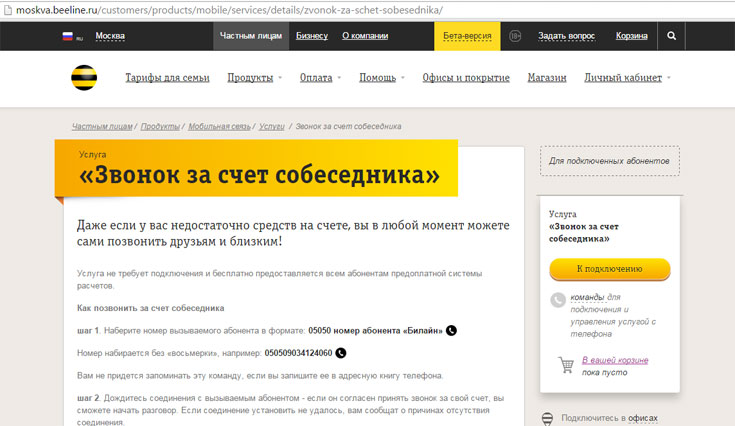Expand the Помощь dropdown arrow
Screen dimensions: 735x426
click(403, 78)
